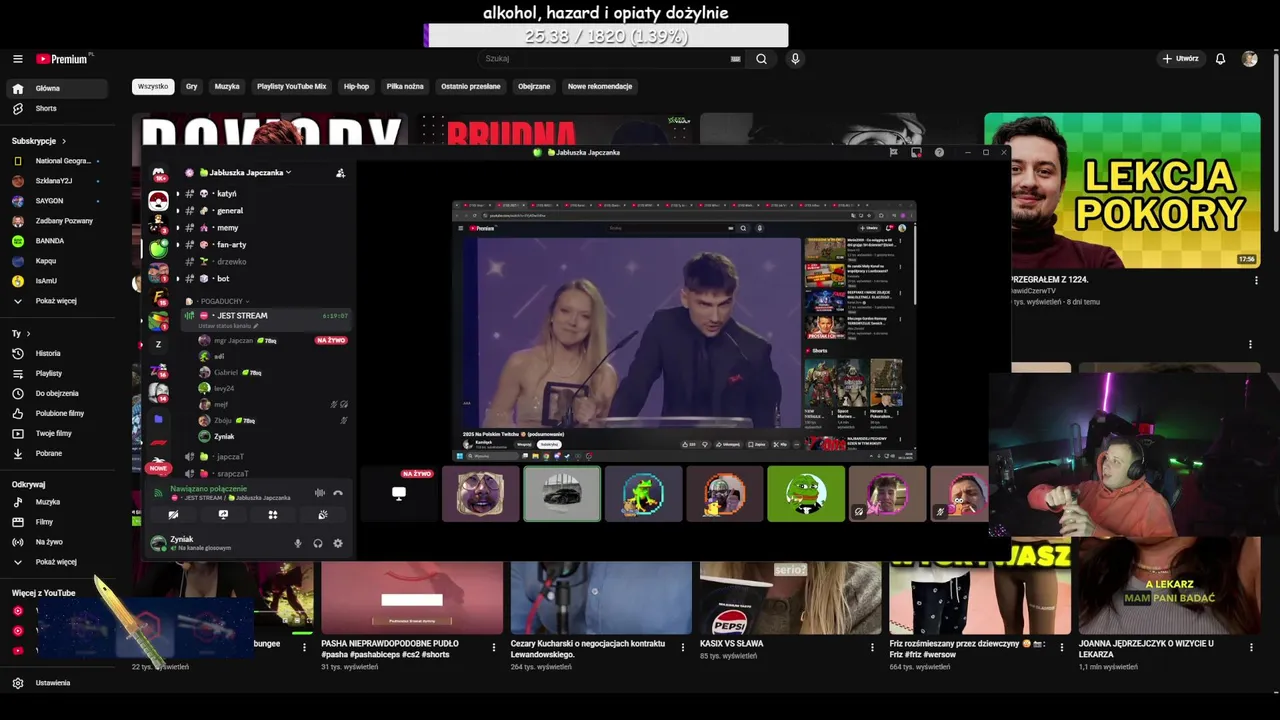
Task: Expand bot channel threads arrow
Action: [178, 279]
